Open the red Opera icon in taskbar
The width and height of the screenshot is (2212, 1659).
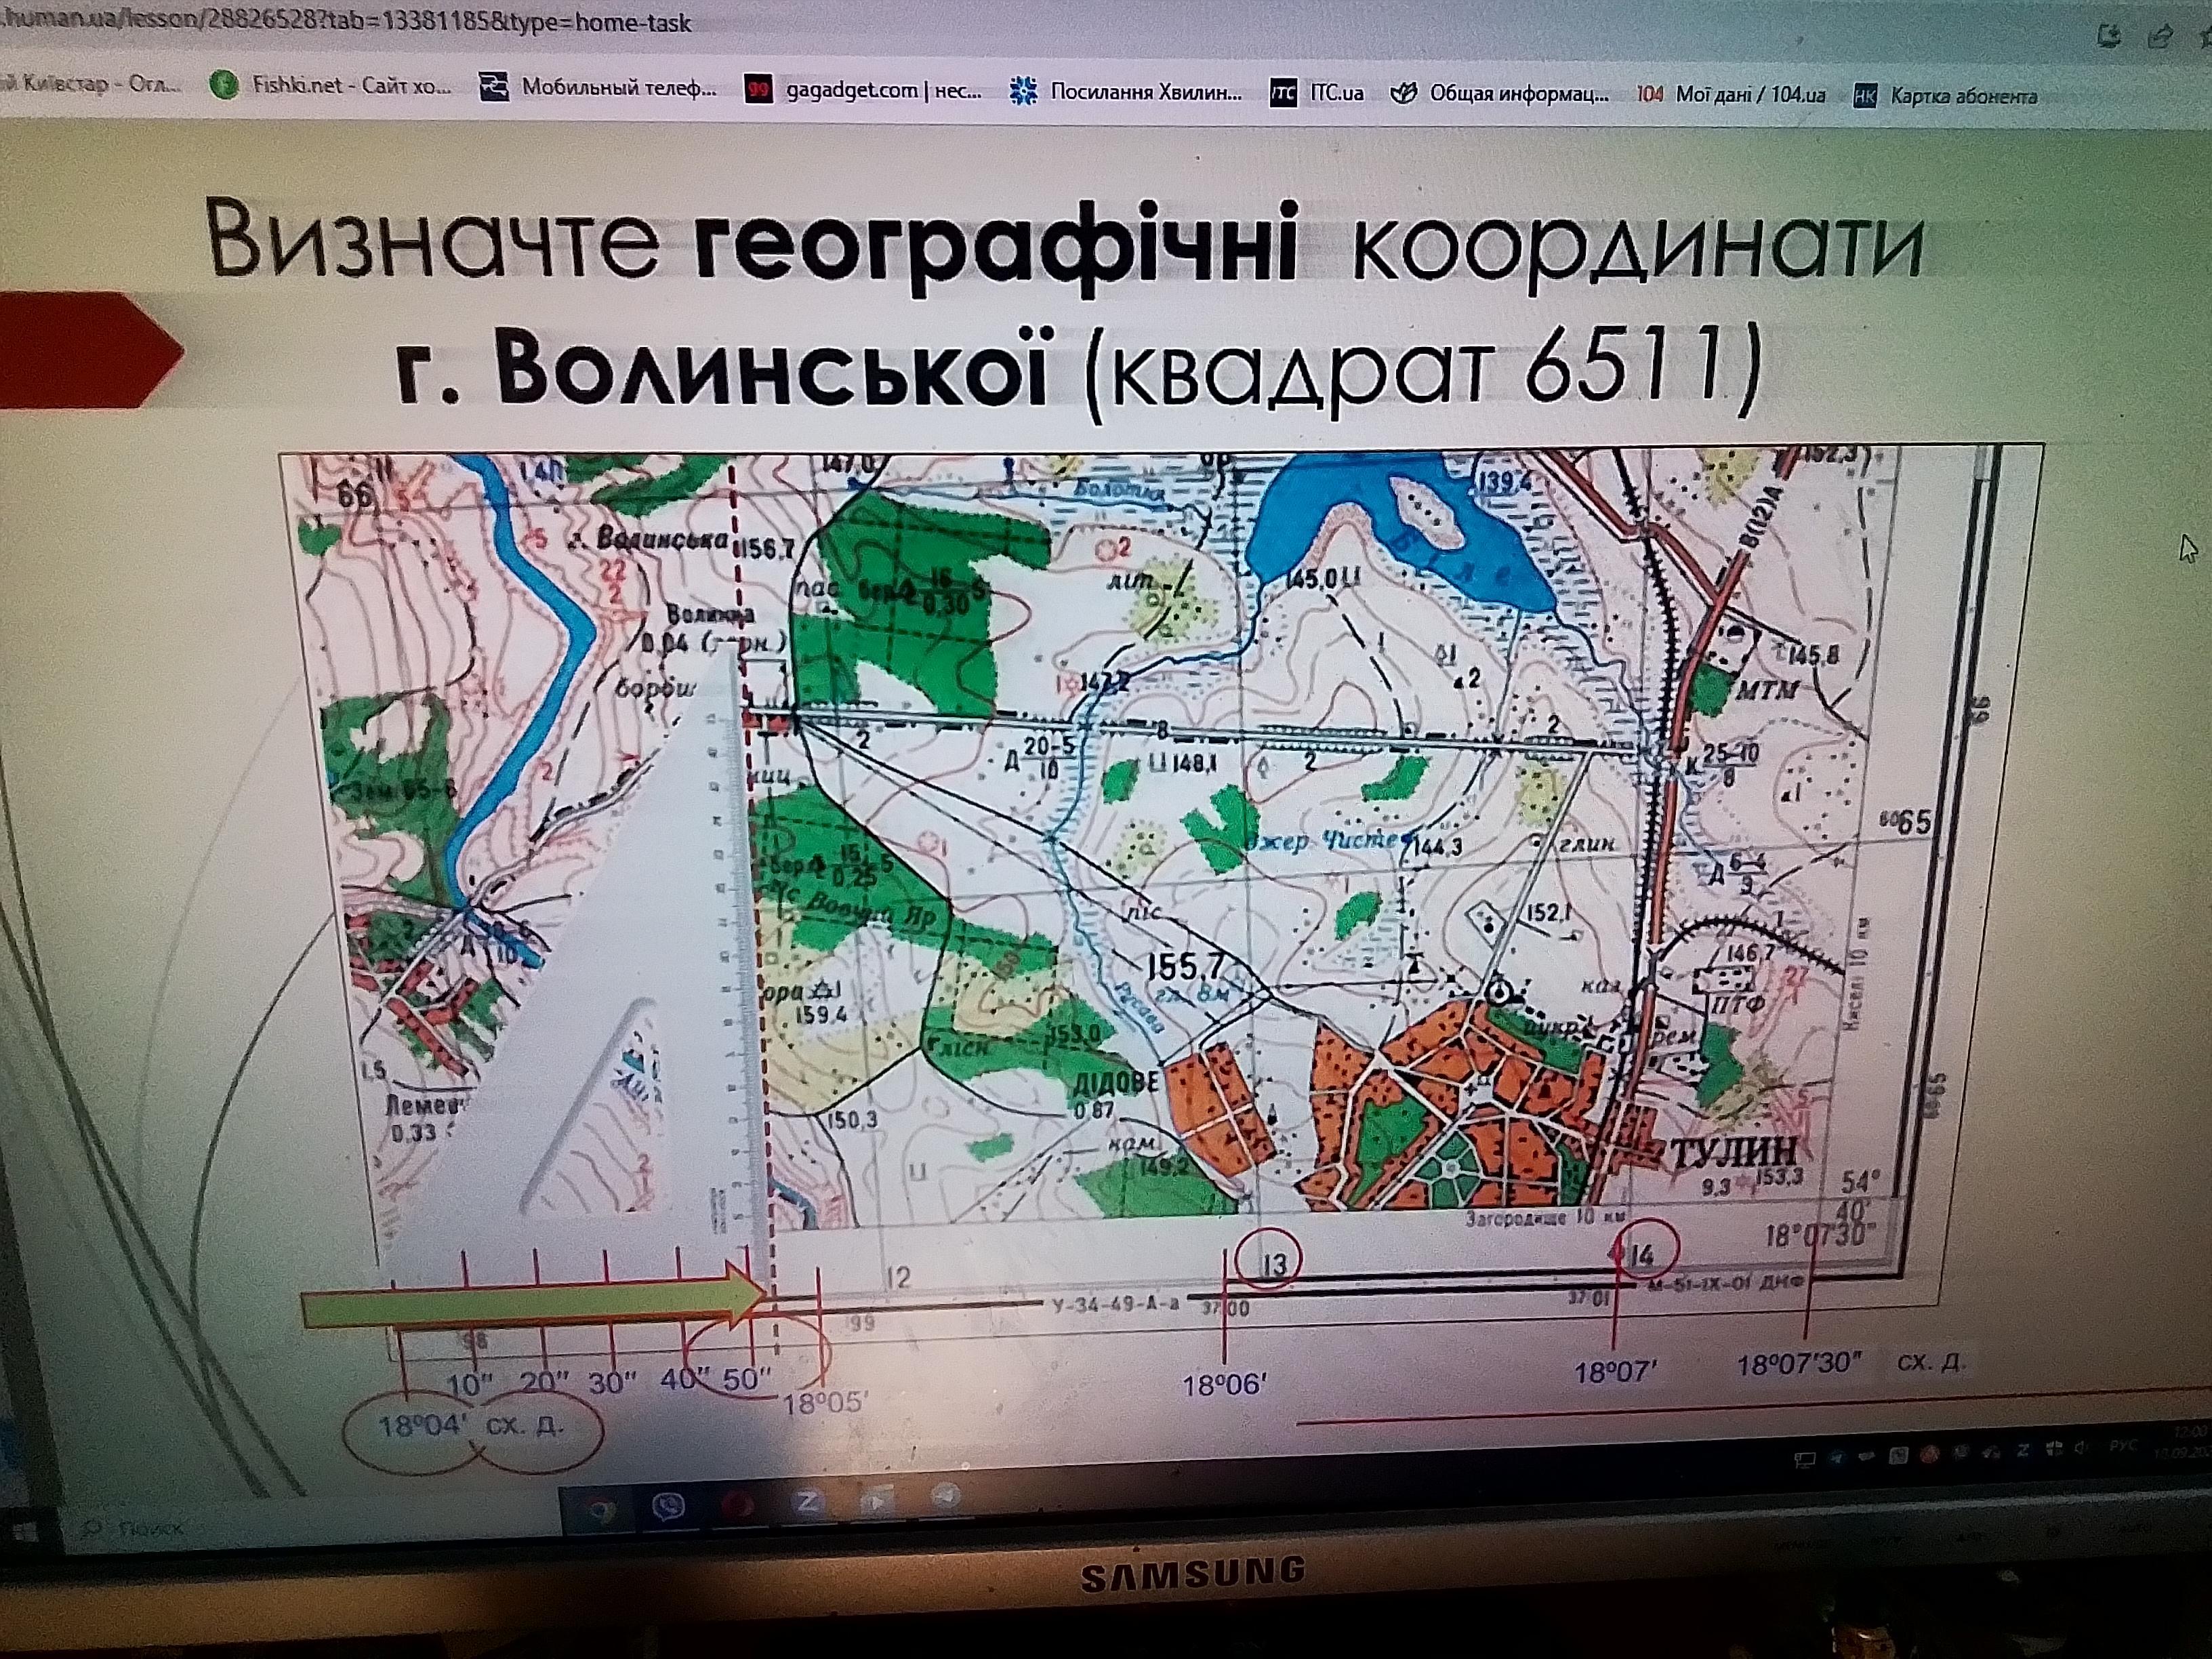click(x=738, y=1505)
